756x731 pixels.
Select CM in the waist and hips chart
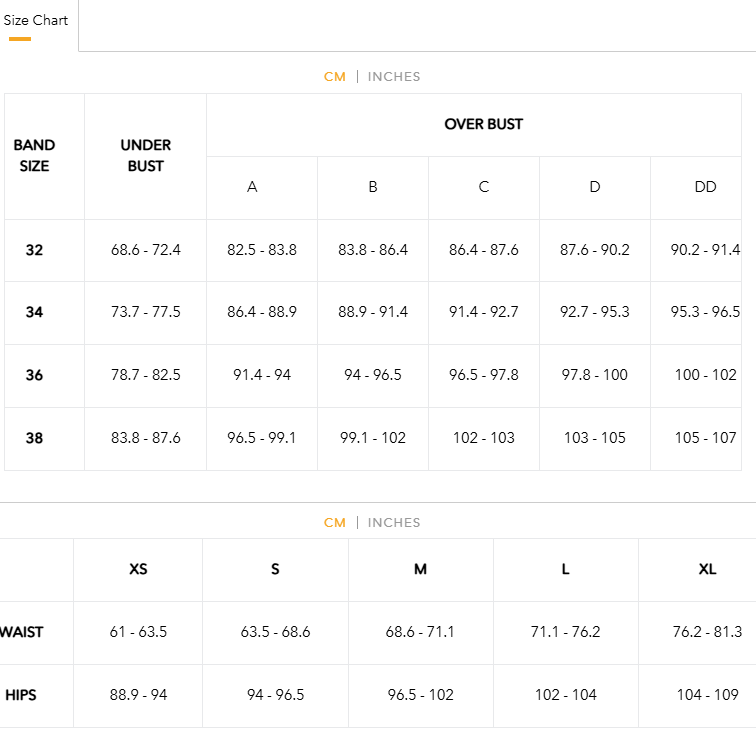click(x=335, y=523)
